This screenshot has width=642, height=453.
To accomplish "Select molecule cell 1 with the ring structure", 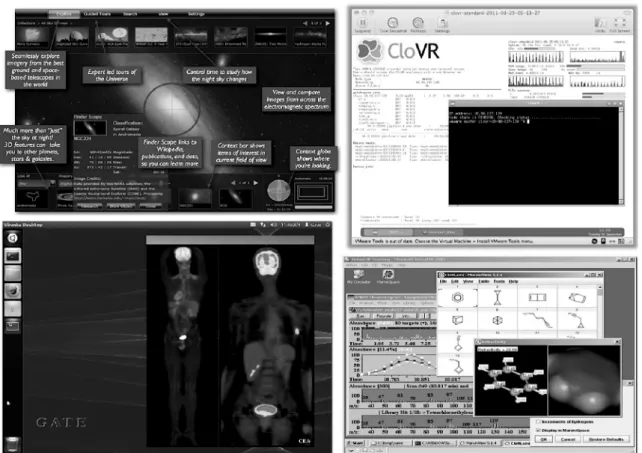I will tap(458, 297).
